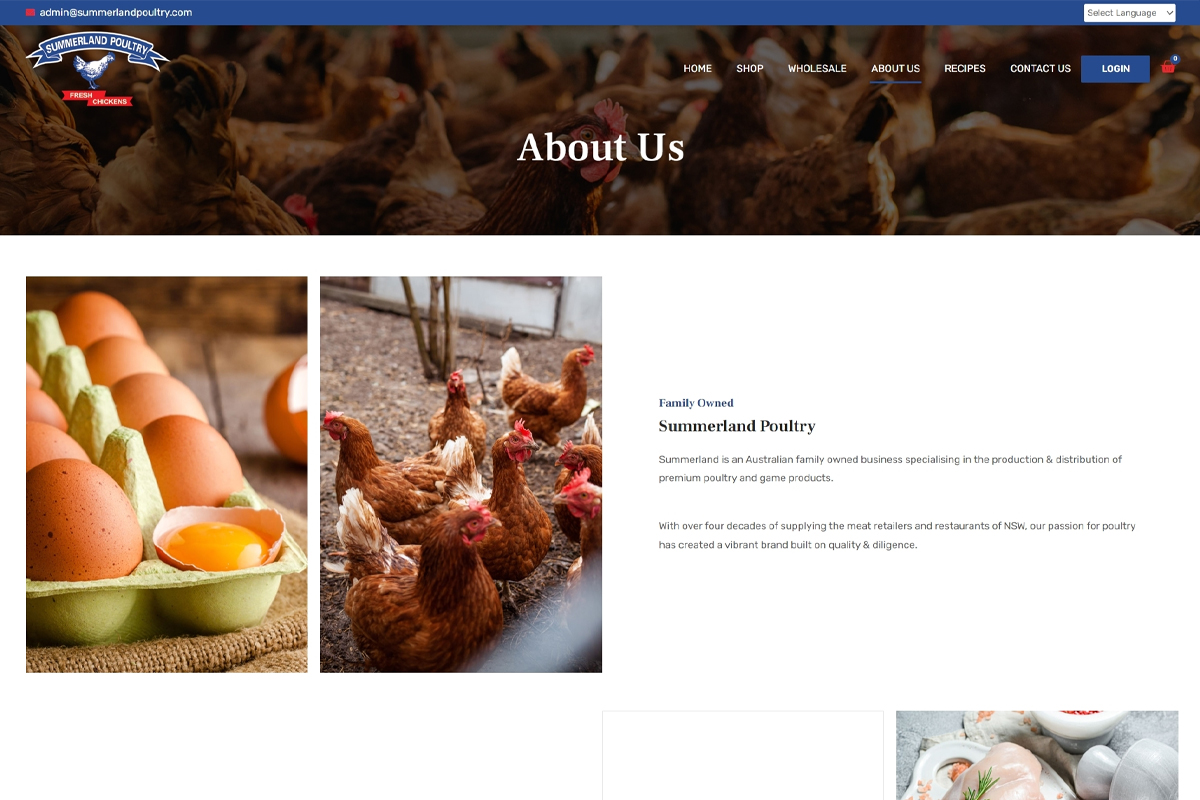Click the admin@summerlandpoultry.com email link

coord(116,13)
